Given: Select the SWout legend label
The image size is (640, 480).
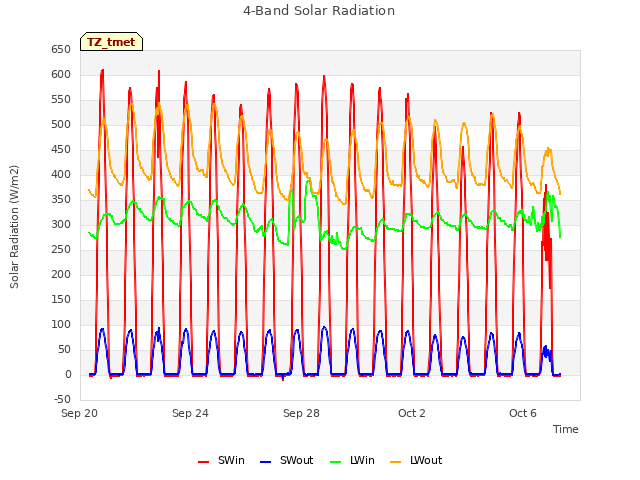Looking at the screenshot, I should tap(296, 460).
